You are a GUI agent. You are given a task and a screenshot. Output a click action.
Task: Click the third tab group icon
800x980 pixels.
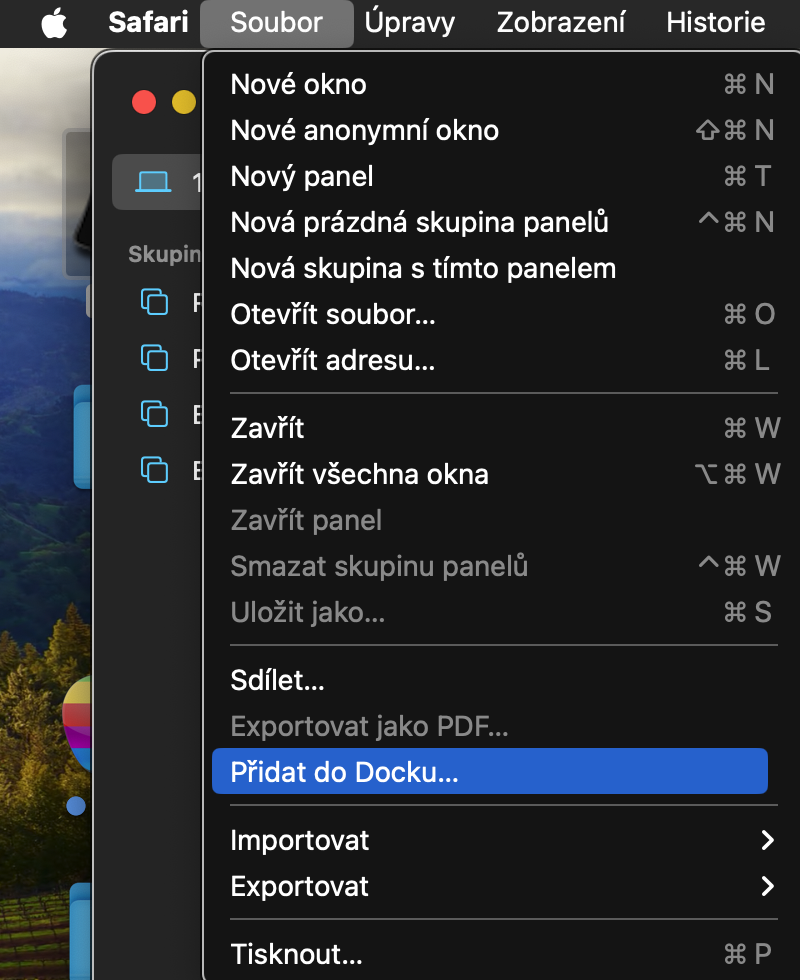(154, 412)
